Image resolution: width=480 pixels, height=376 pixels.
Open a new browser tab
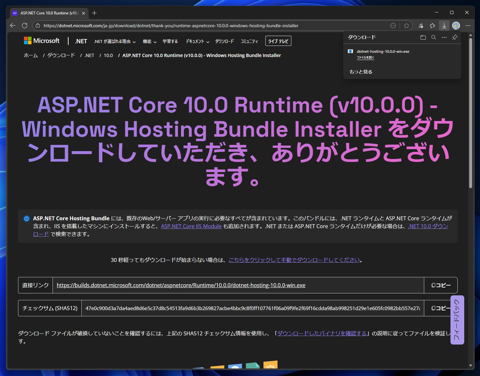click(x=94, y=13)
